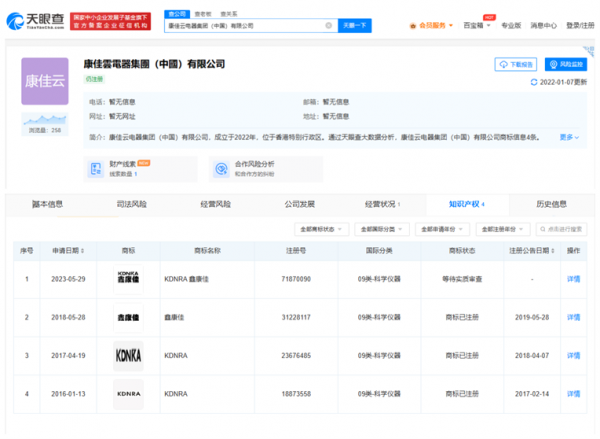Switch to 查关系 search tab
Image resolution: width=600 pixels, height=439 pixels.
pos(229,14)
